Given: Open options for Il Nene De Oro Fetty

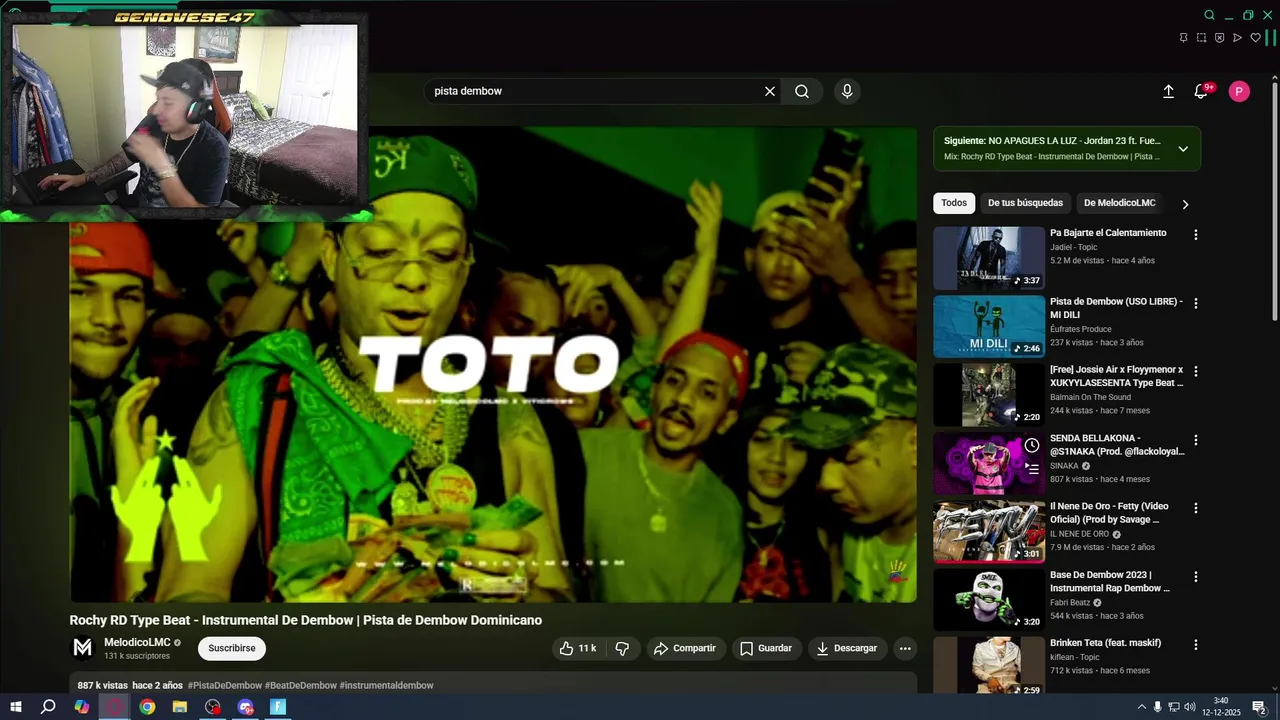Looking at the screenshot, I should [1195, 508].
